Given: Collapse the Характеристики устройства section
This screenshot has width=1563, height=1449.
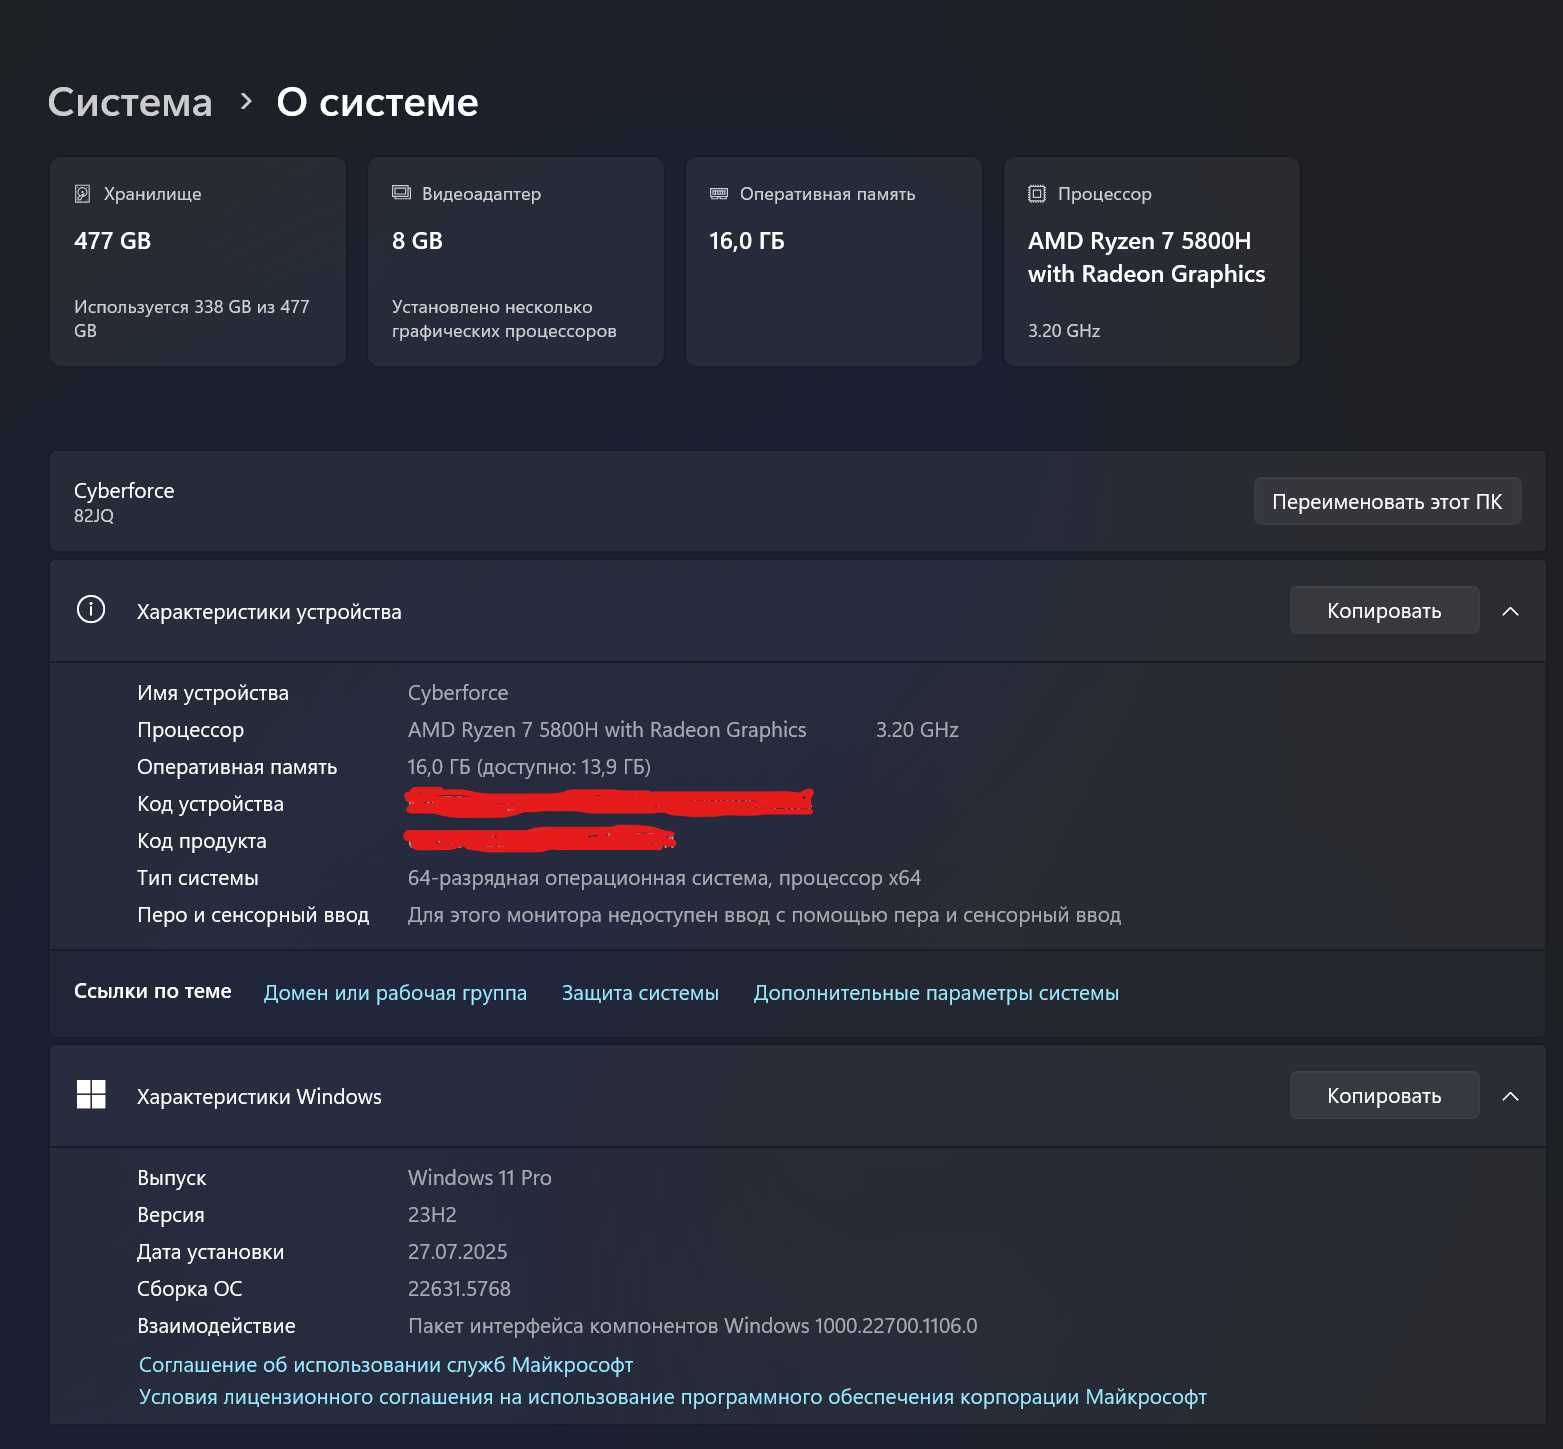Looking at the screenshot, I should click(x=1510, y=611).
